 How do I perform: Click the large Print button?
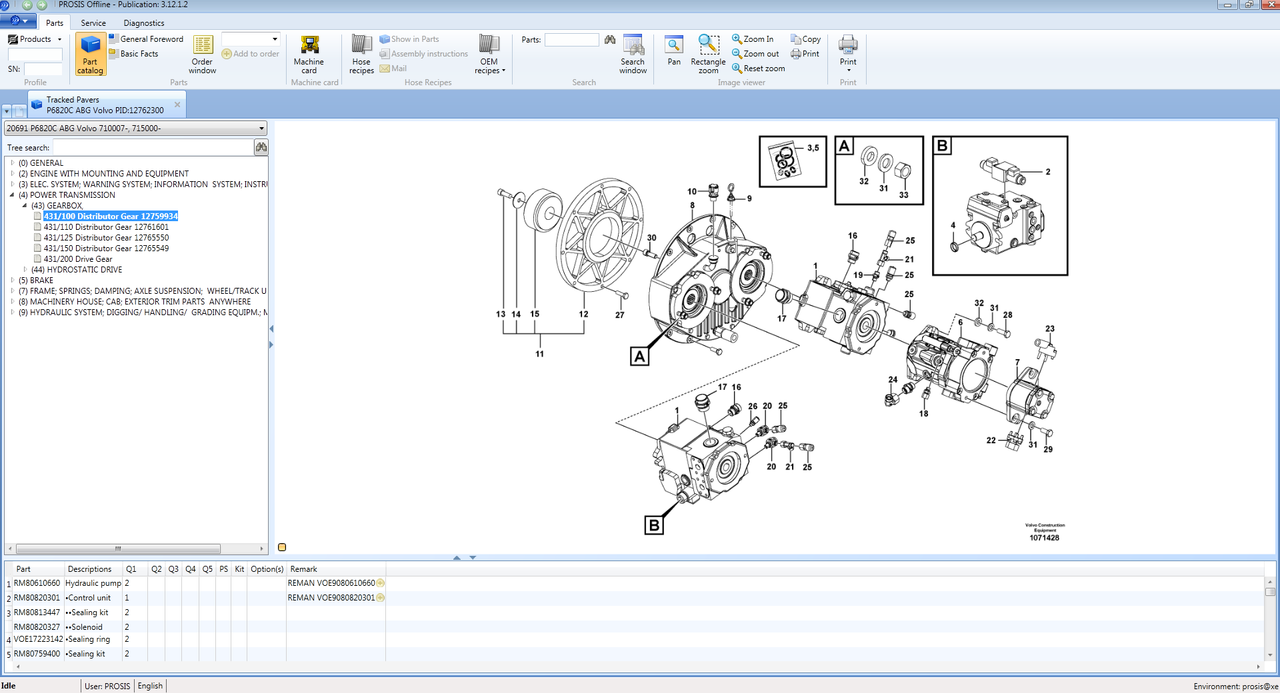tap(848, 54)
